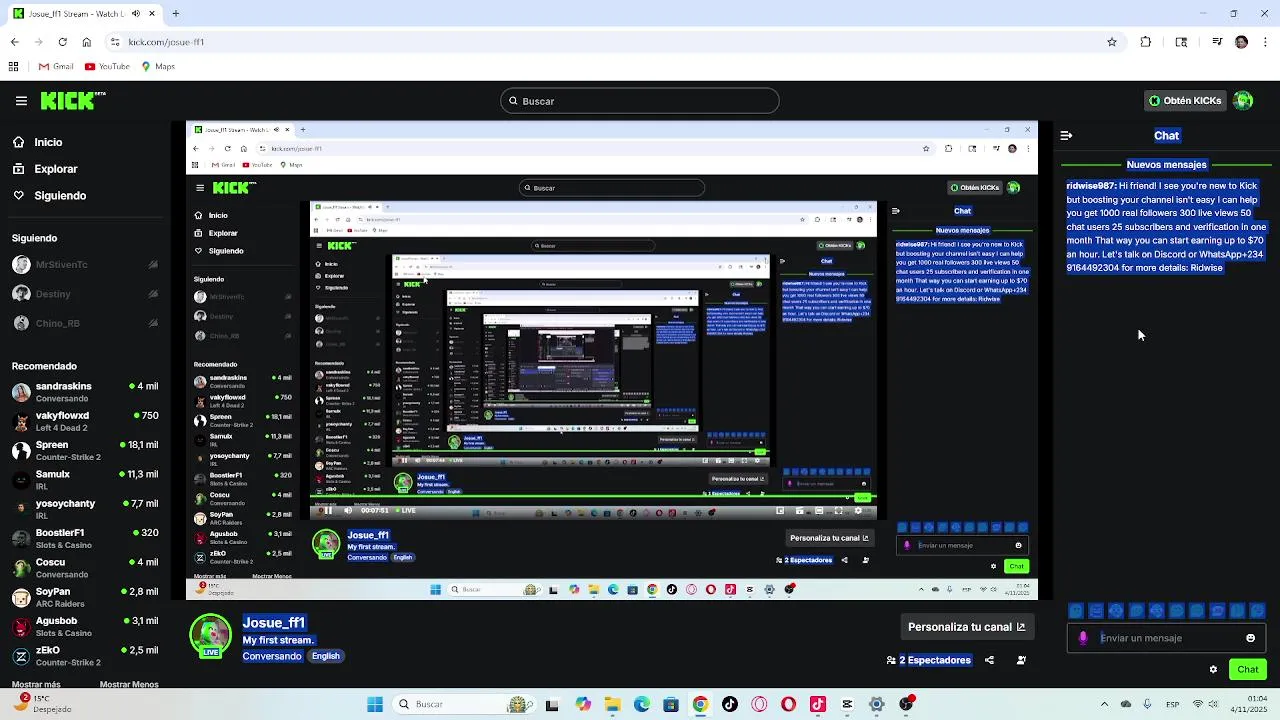The image size is (1280, 720).
Task: Click the English language tag
Action: 326,656
